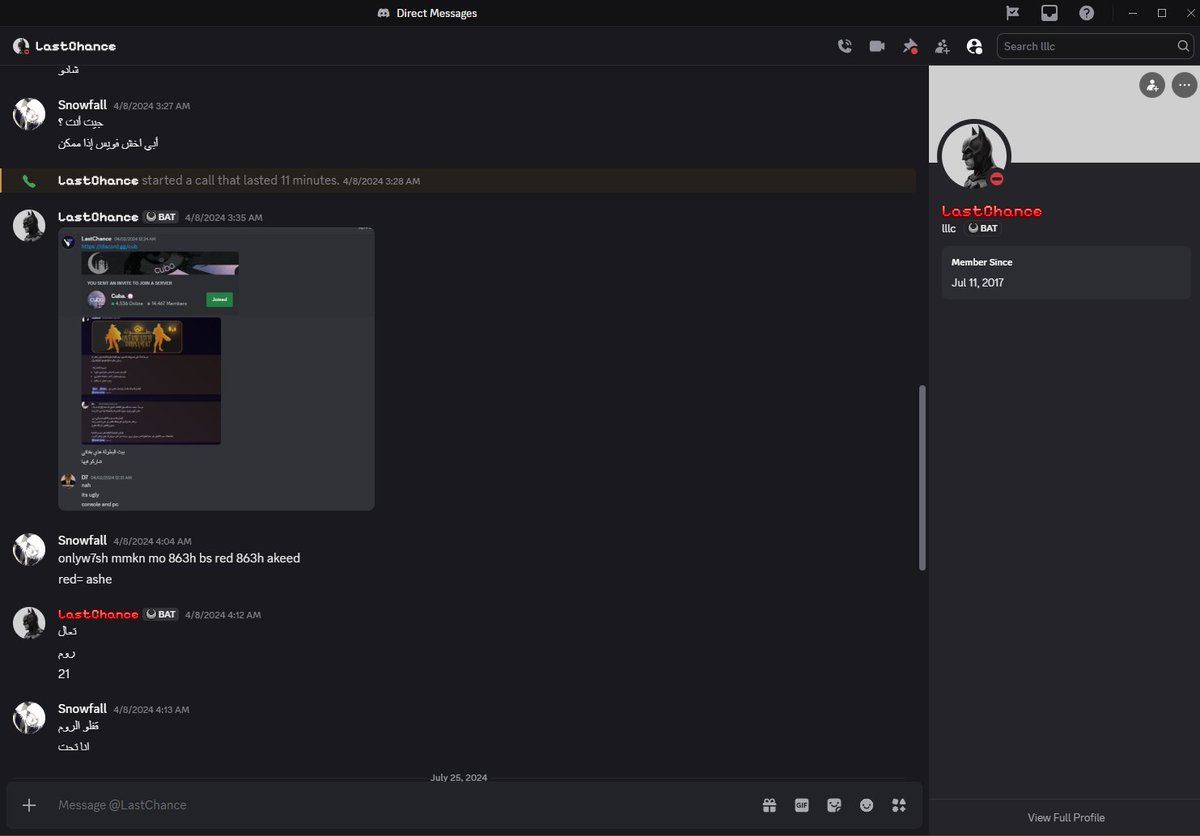Start a video call
Screen dimensions: 1200x836
[x=877, y=46]
